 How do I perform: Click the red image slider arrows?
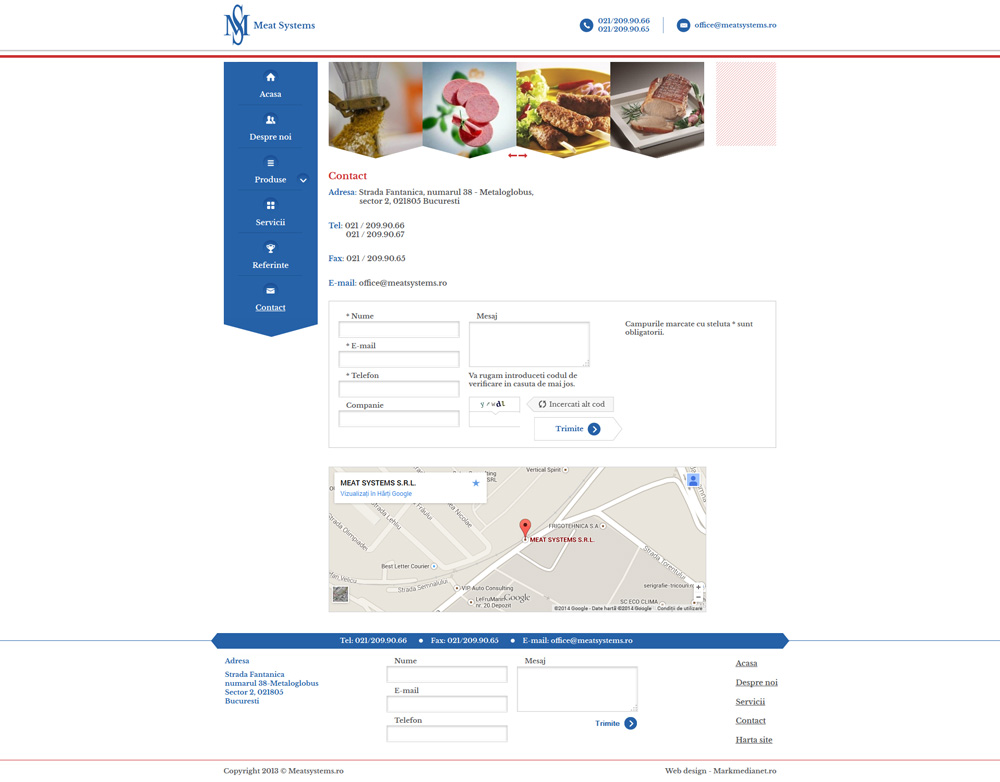517,156
